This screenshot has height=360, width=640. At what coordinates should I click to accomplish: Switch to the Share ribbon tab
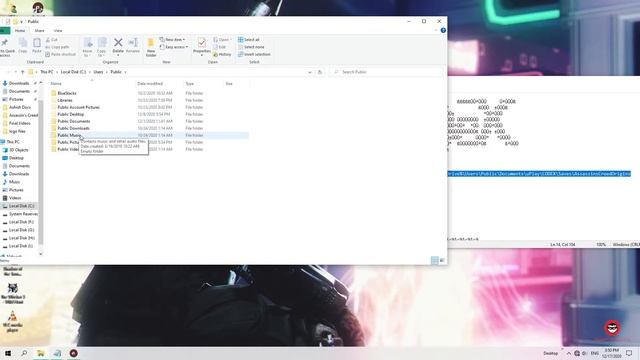tap(40, 31)
